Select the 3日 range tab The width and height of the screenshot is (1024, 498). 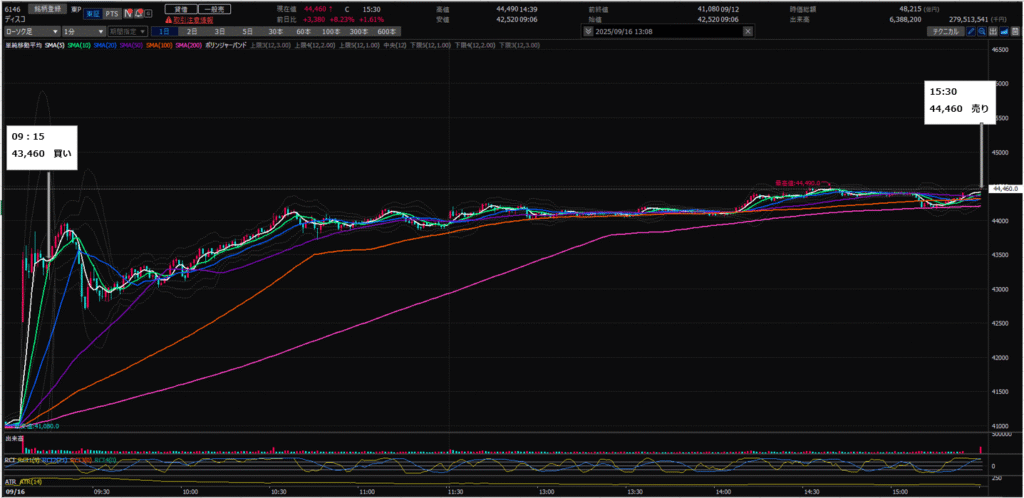220,31
